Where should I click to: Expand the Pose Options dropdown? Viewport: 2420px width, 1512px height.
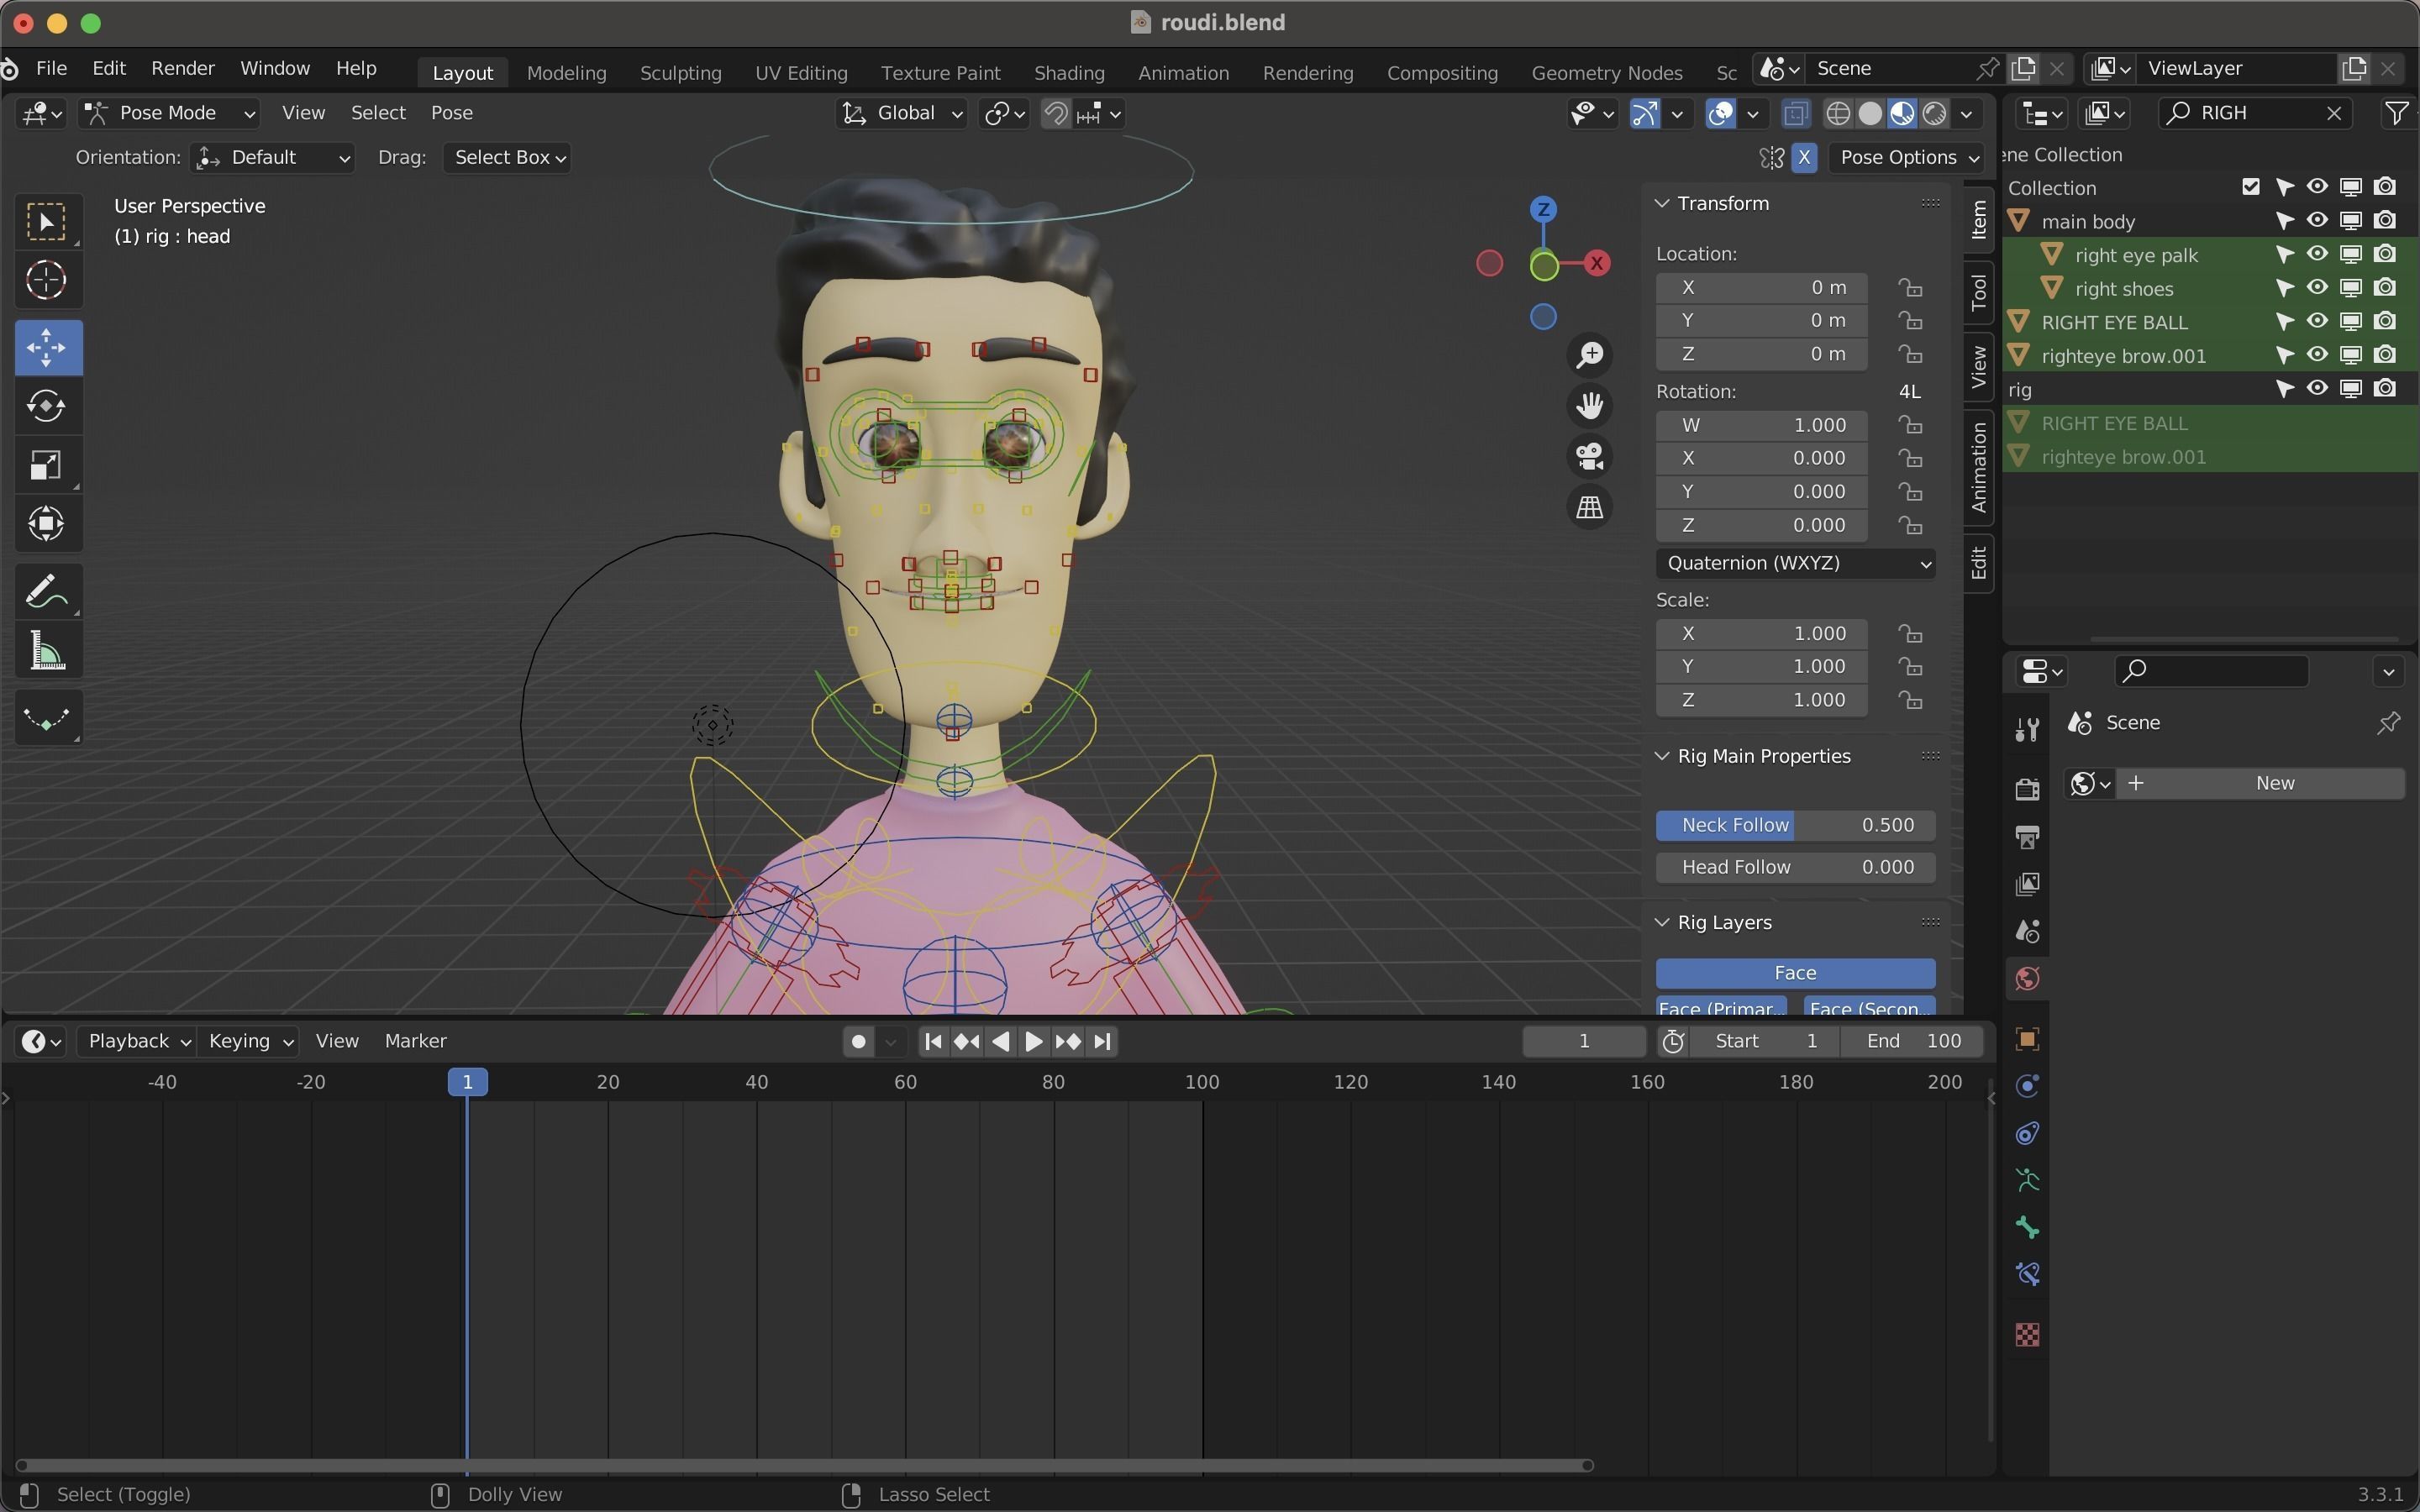1906,157
